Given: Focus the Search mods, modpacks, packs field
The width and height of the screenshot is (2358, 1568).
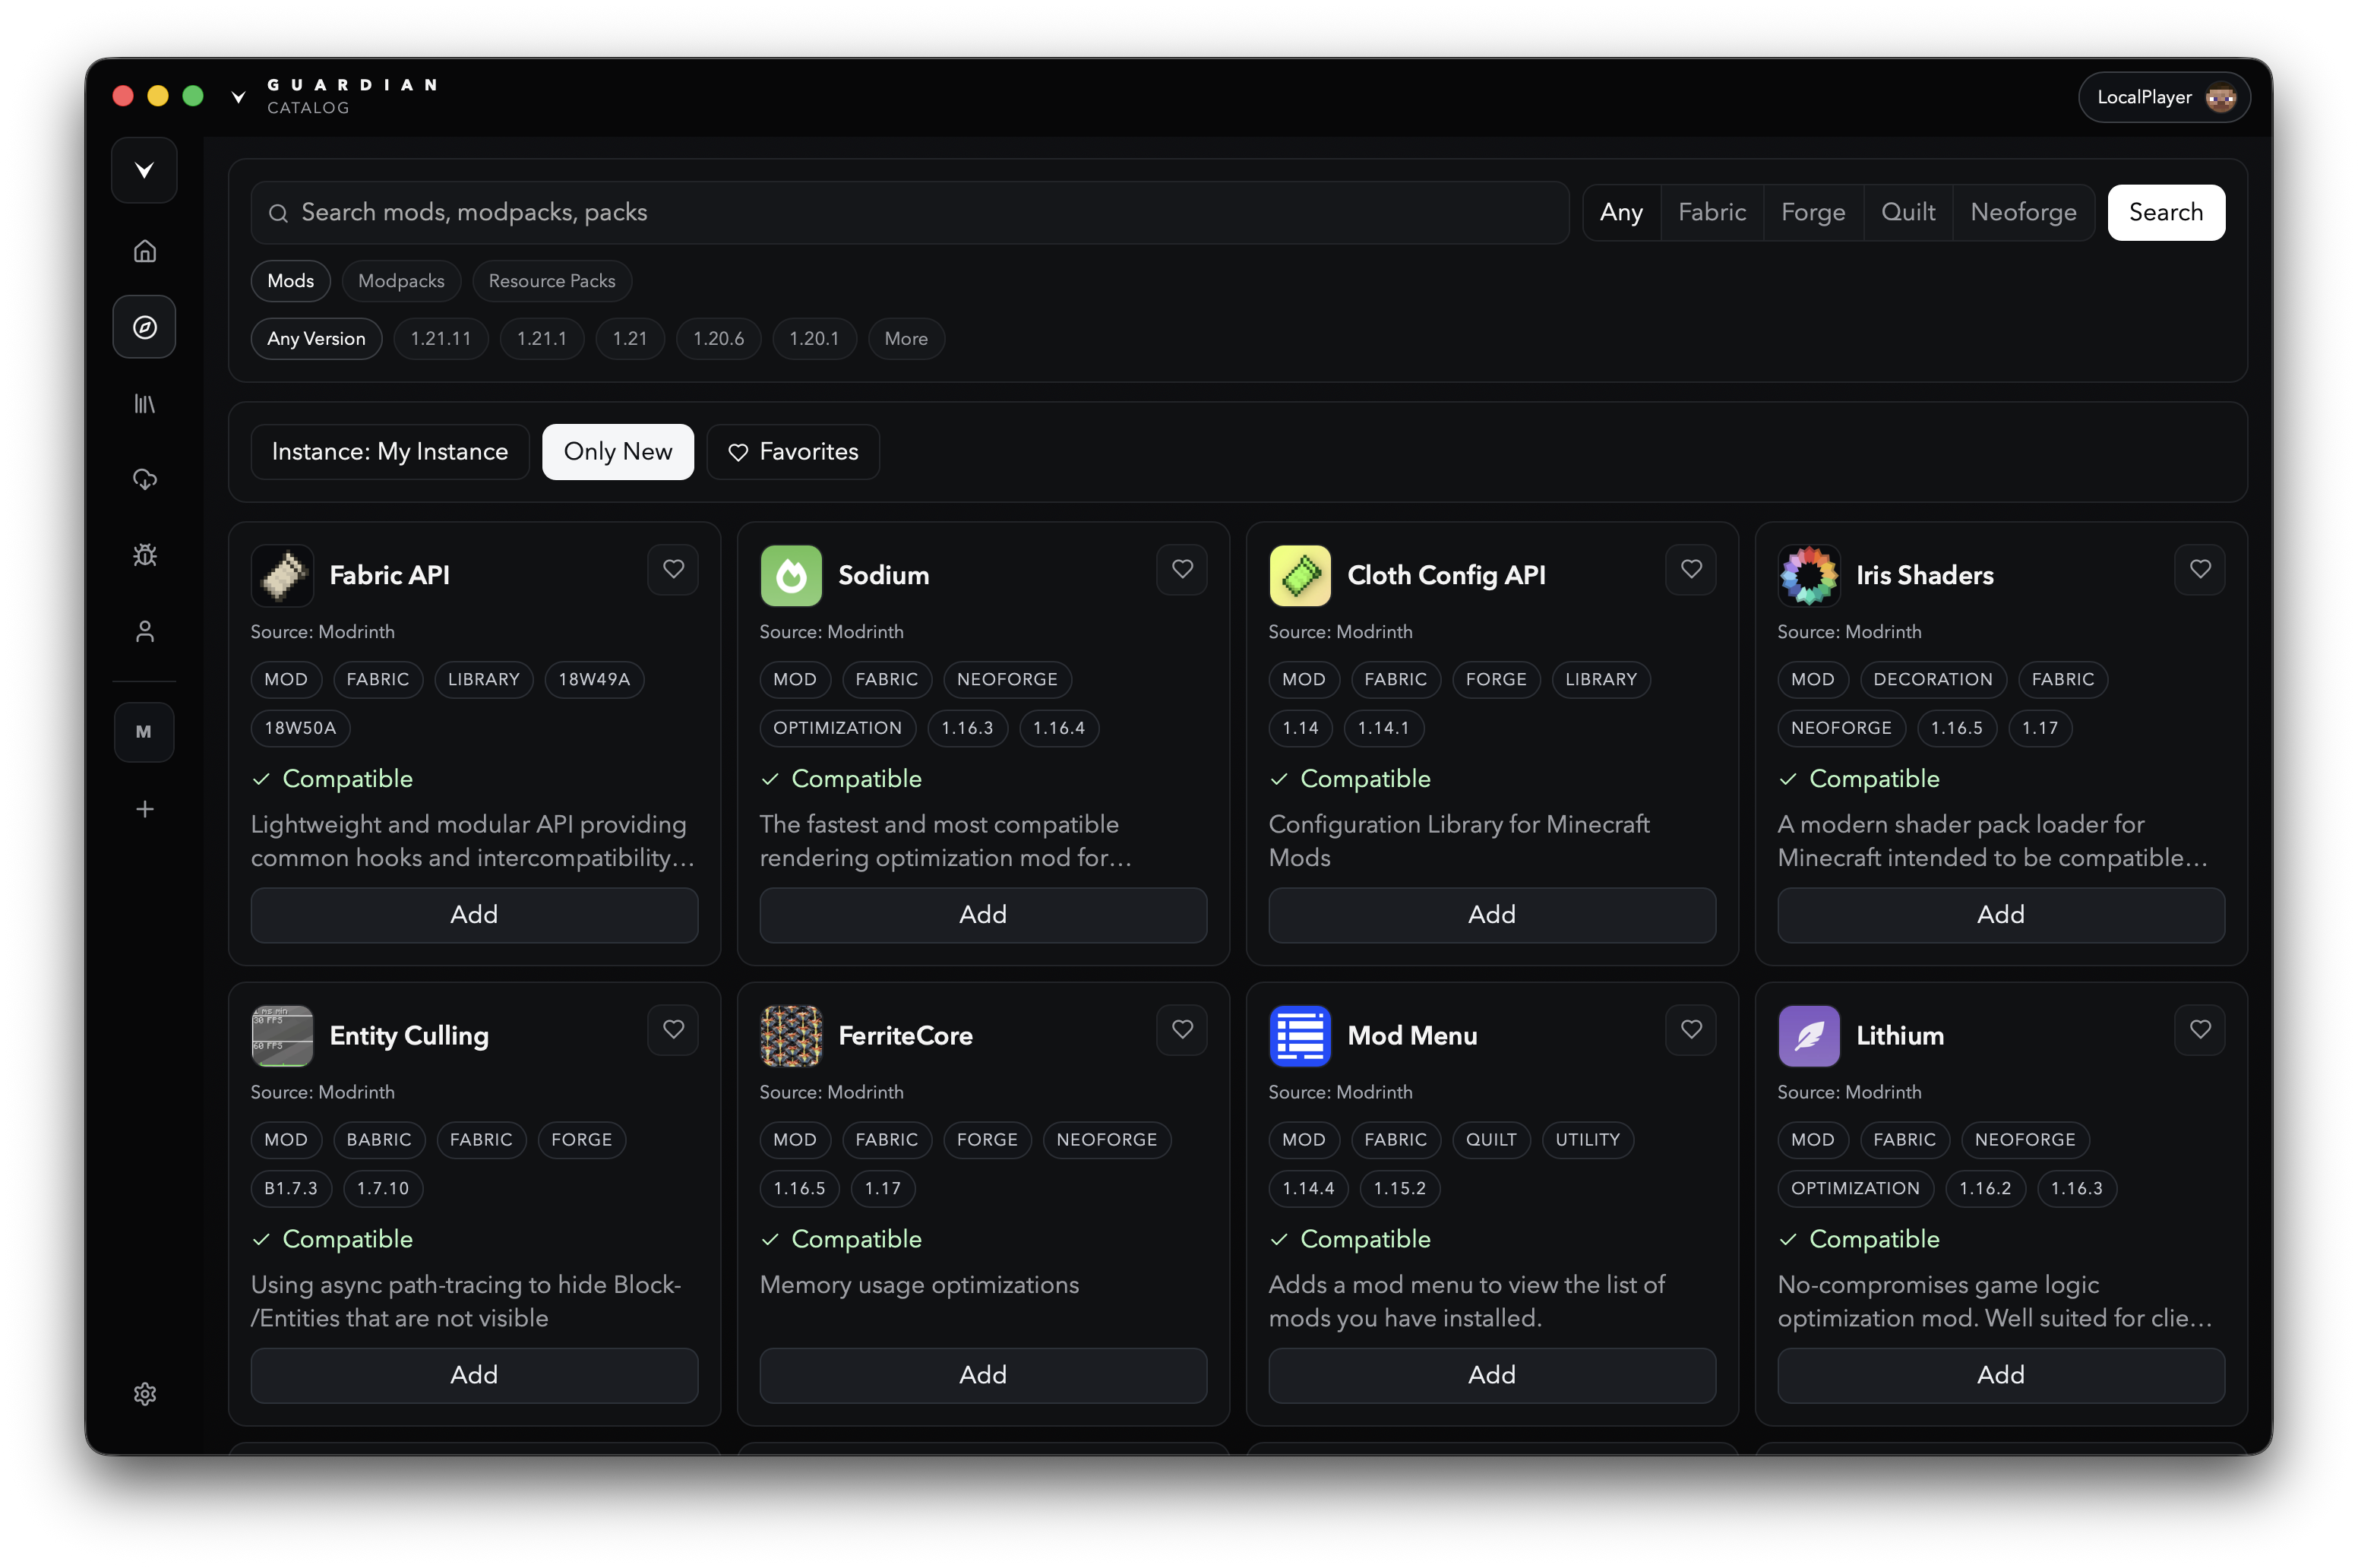Looking at the screenshot, I should [910, 213].
